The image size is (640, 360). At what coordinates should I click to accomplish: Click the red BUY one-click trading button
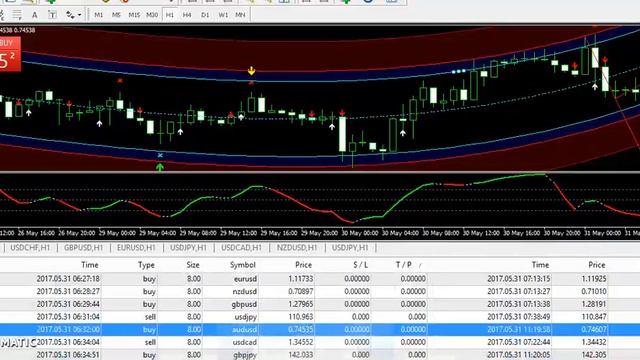click(10, 54)
